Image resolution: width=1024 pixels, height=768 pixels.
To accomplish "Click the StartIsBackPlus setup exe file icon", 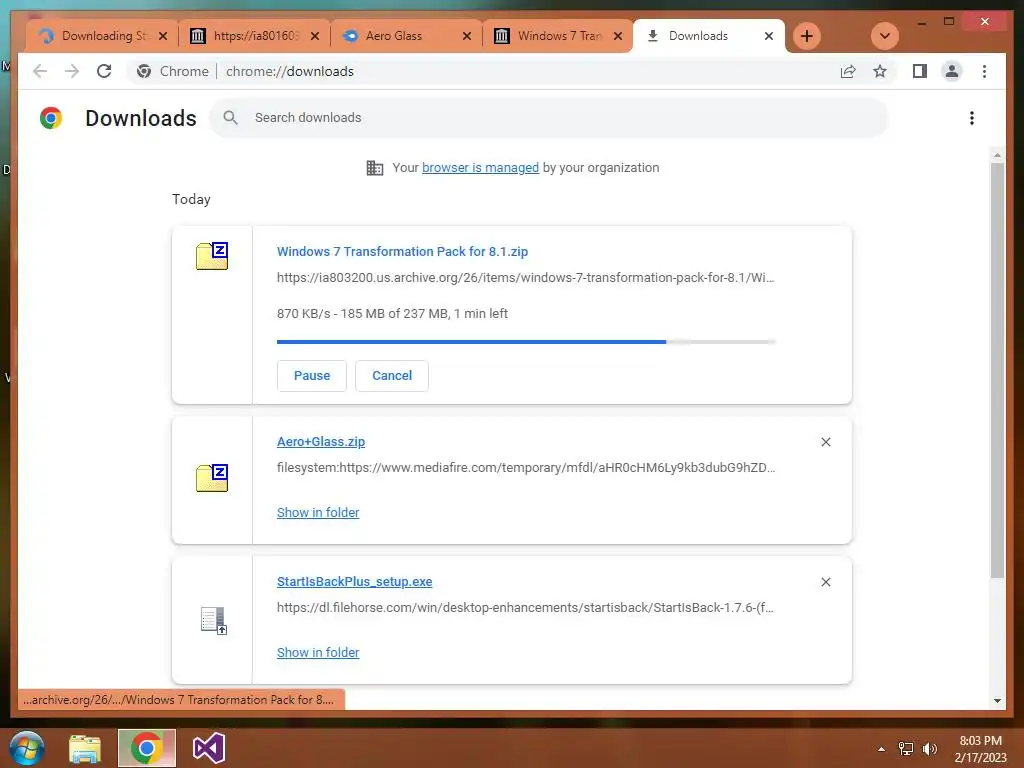I will [x=214, y=620].
